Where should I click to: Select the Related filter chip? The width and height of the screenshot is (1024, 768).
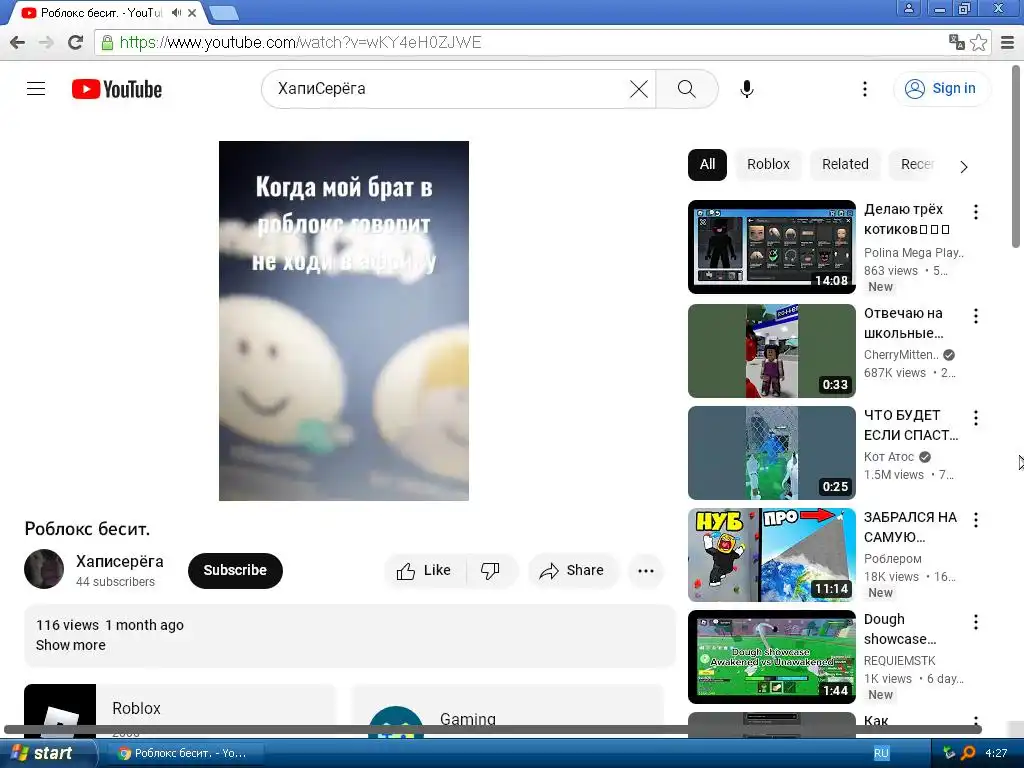[x=845, y=165]
